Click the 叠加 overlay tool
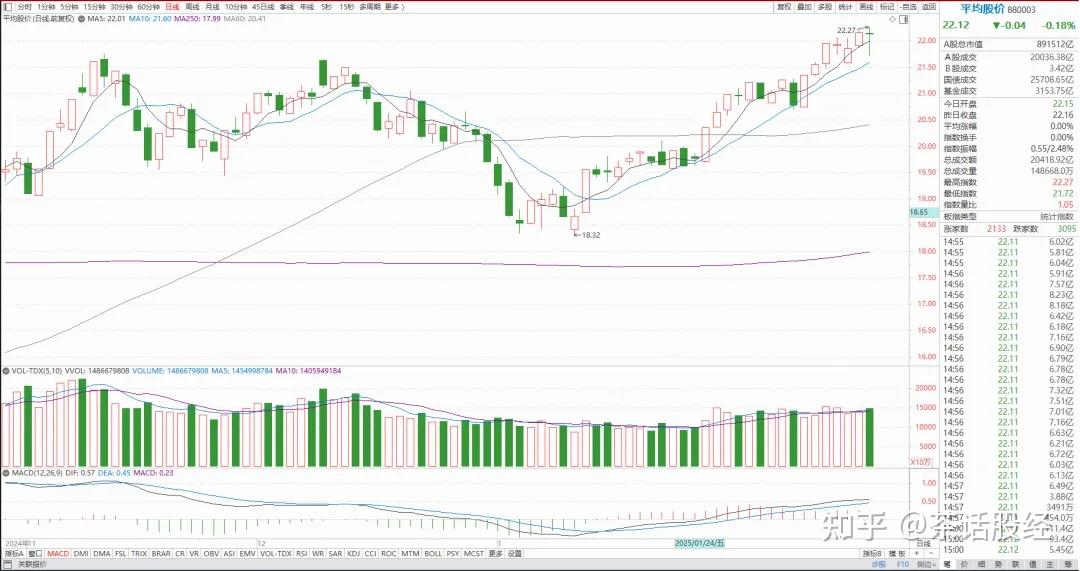Viewport: 1080px width, 571px height. click(804, 7)
